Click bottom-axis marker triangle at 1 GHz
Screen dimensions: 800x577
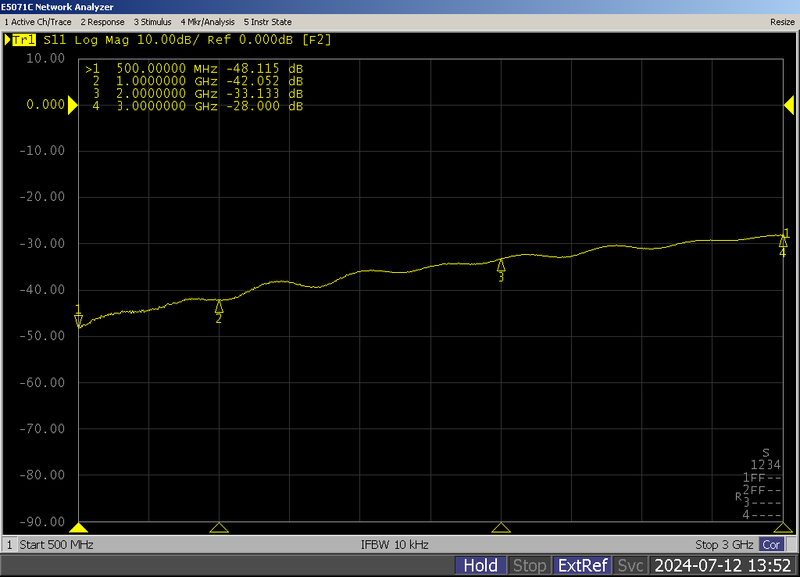(220, 528)
